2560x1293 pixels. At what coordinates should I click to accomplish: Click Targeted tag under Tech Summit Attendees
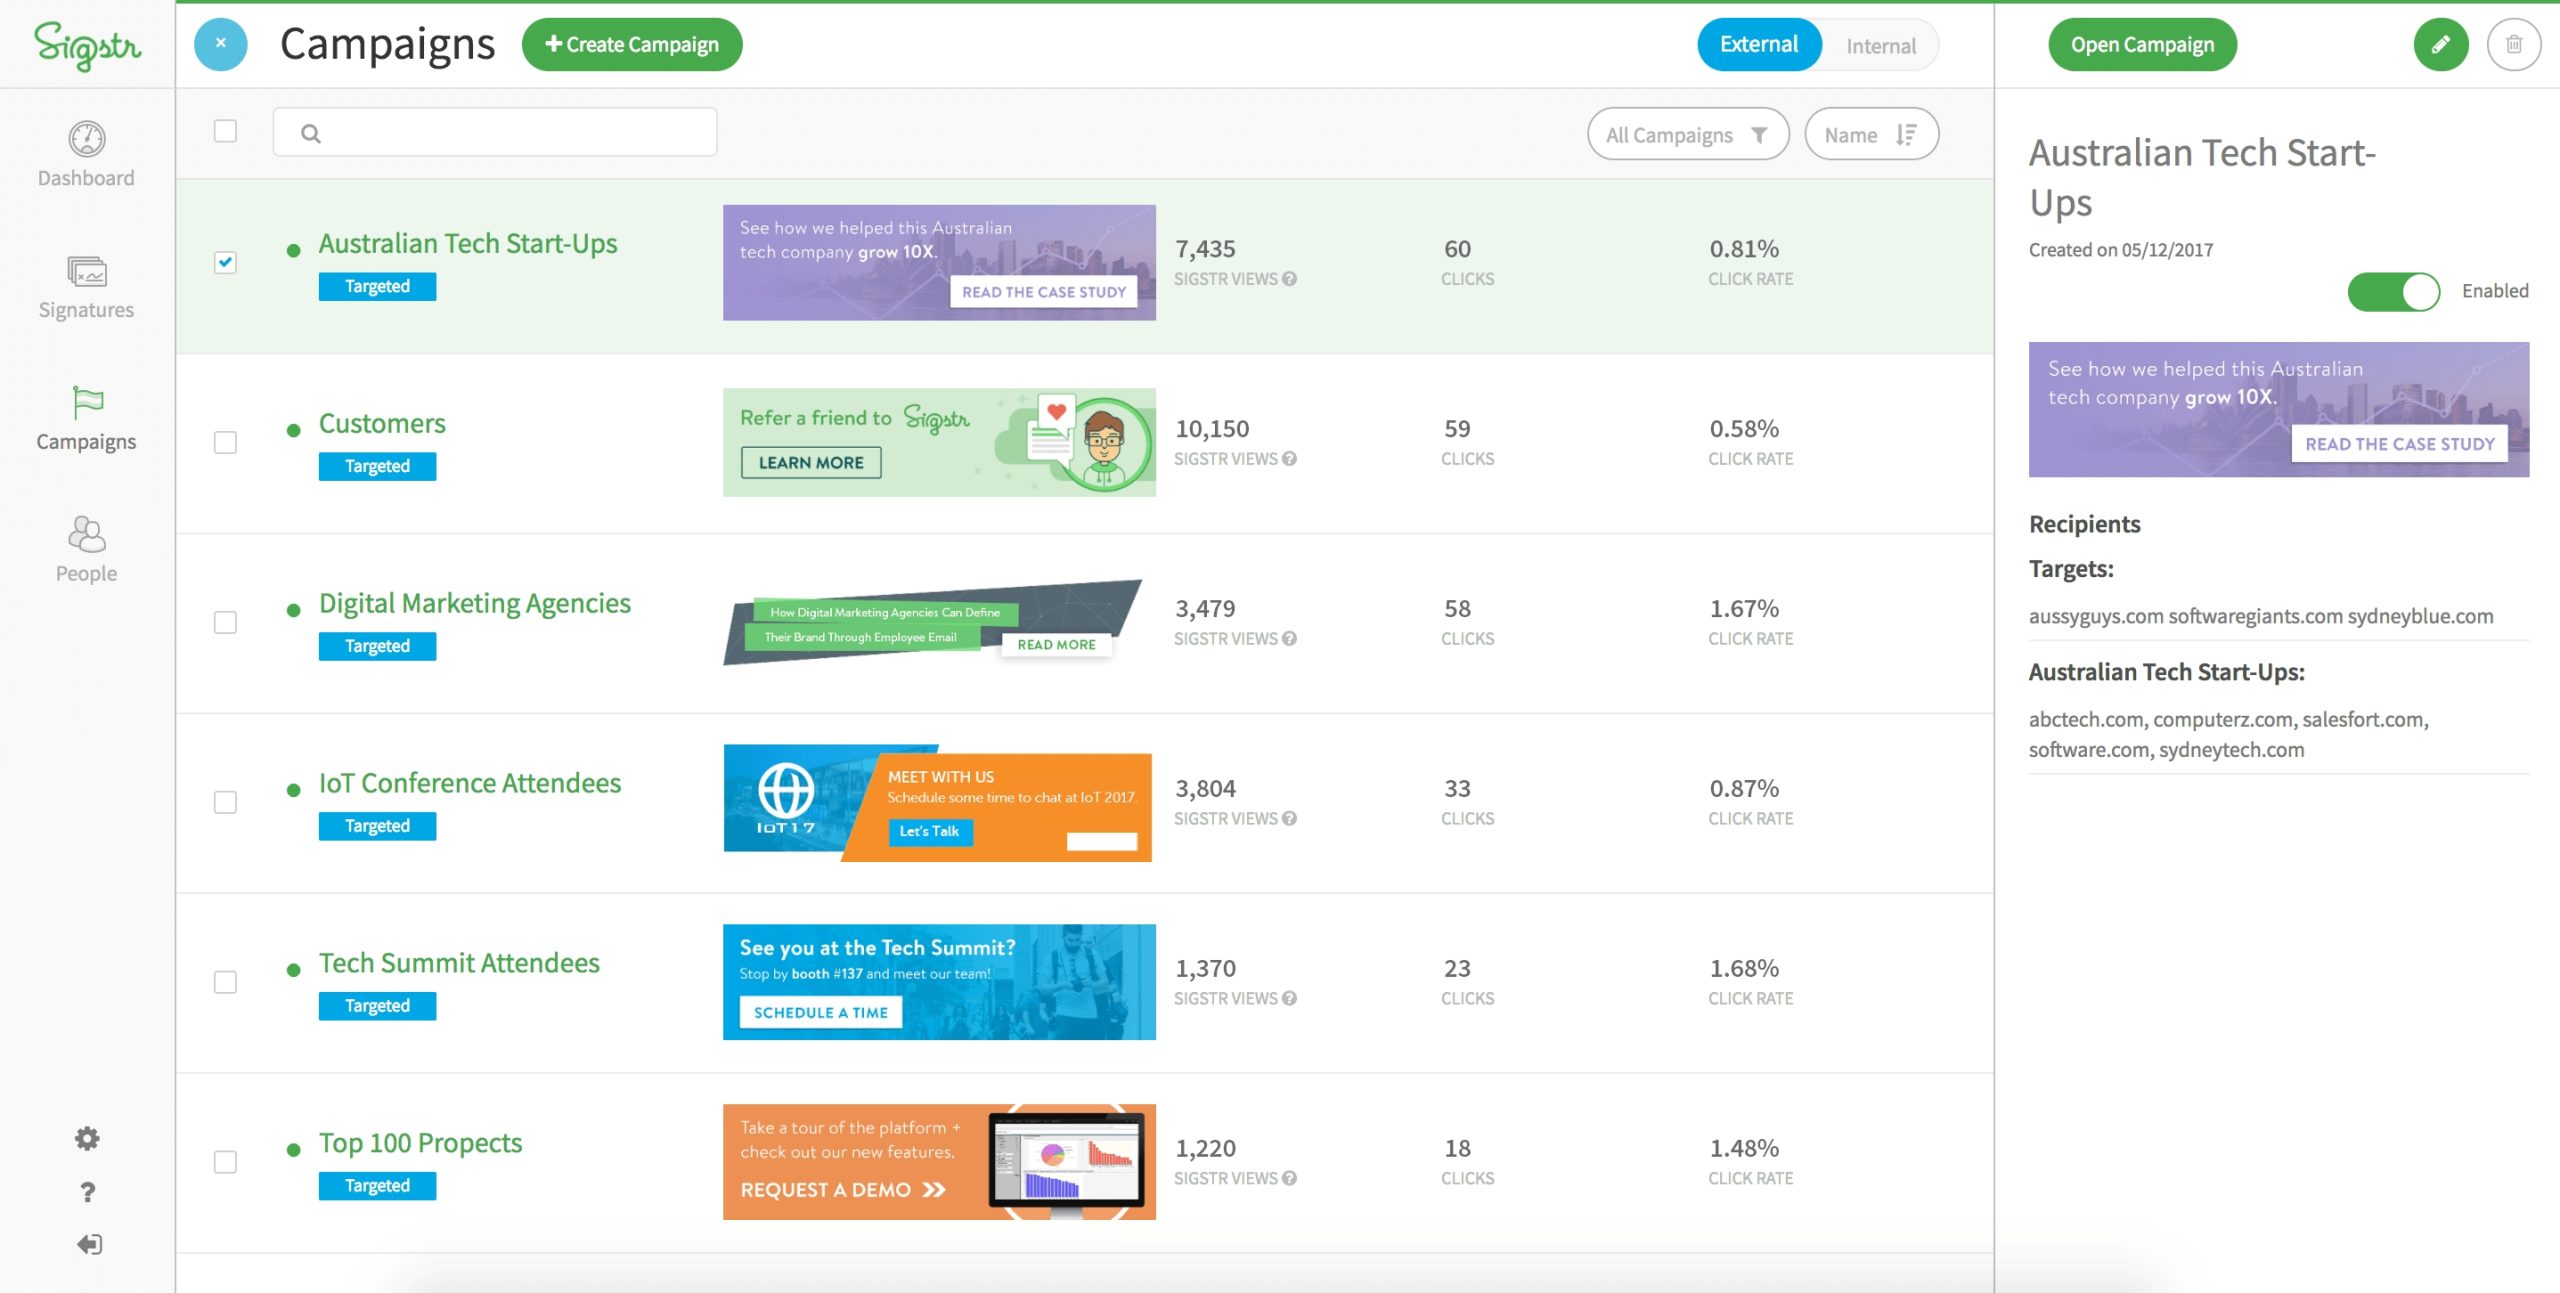click(377, 1006)
